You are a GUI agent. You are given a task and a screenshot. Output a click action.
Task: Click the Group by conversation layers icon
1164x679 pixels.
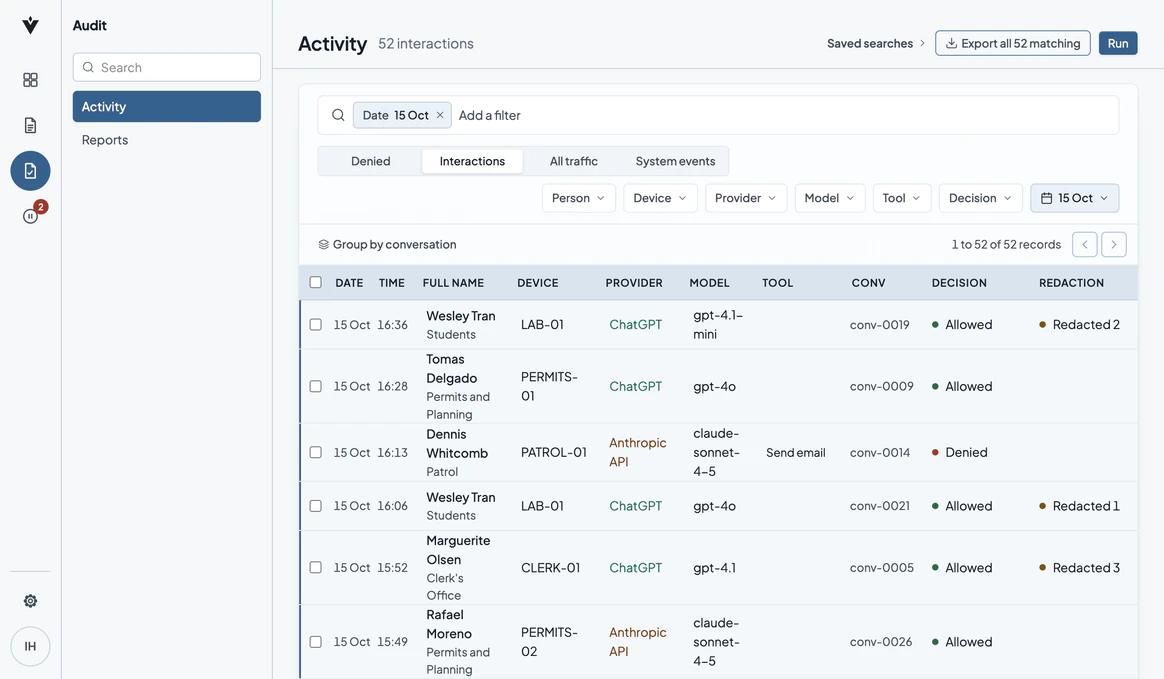tap(324, 245)
